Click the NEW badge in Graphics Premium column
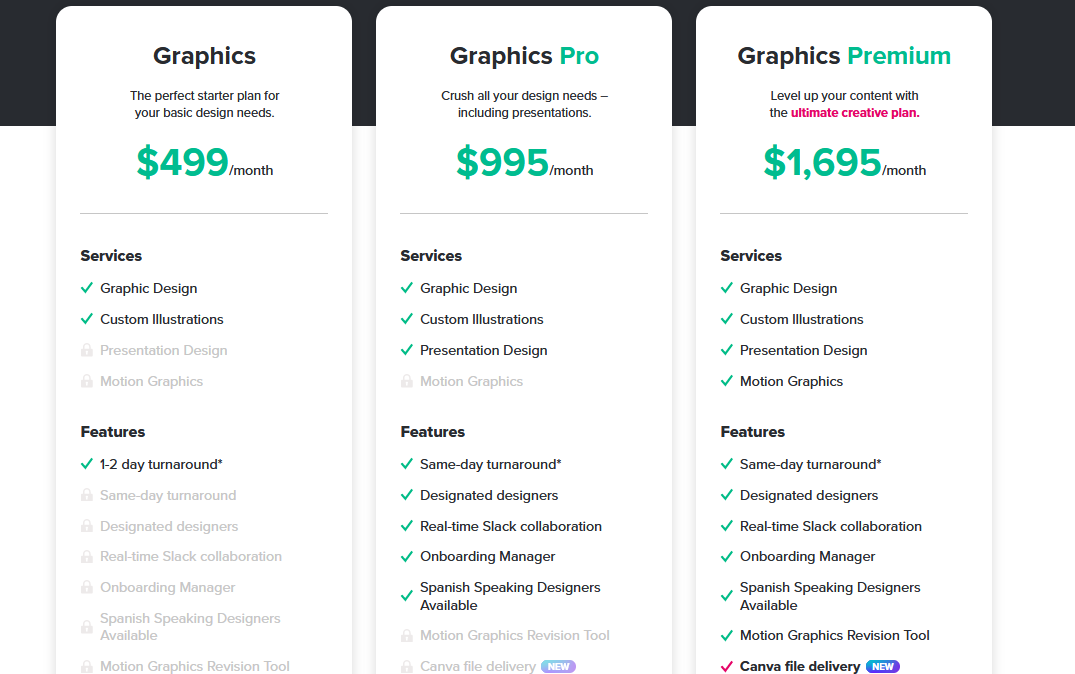 click(x=882, y=666)
